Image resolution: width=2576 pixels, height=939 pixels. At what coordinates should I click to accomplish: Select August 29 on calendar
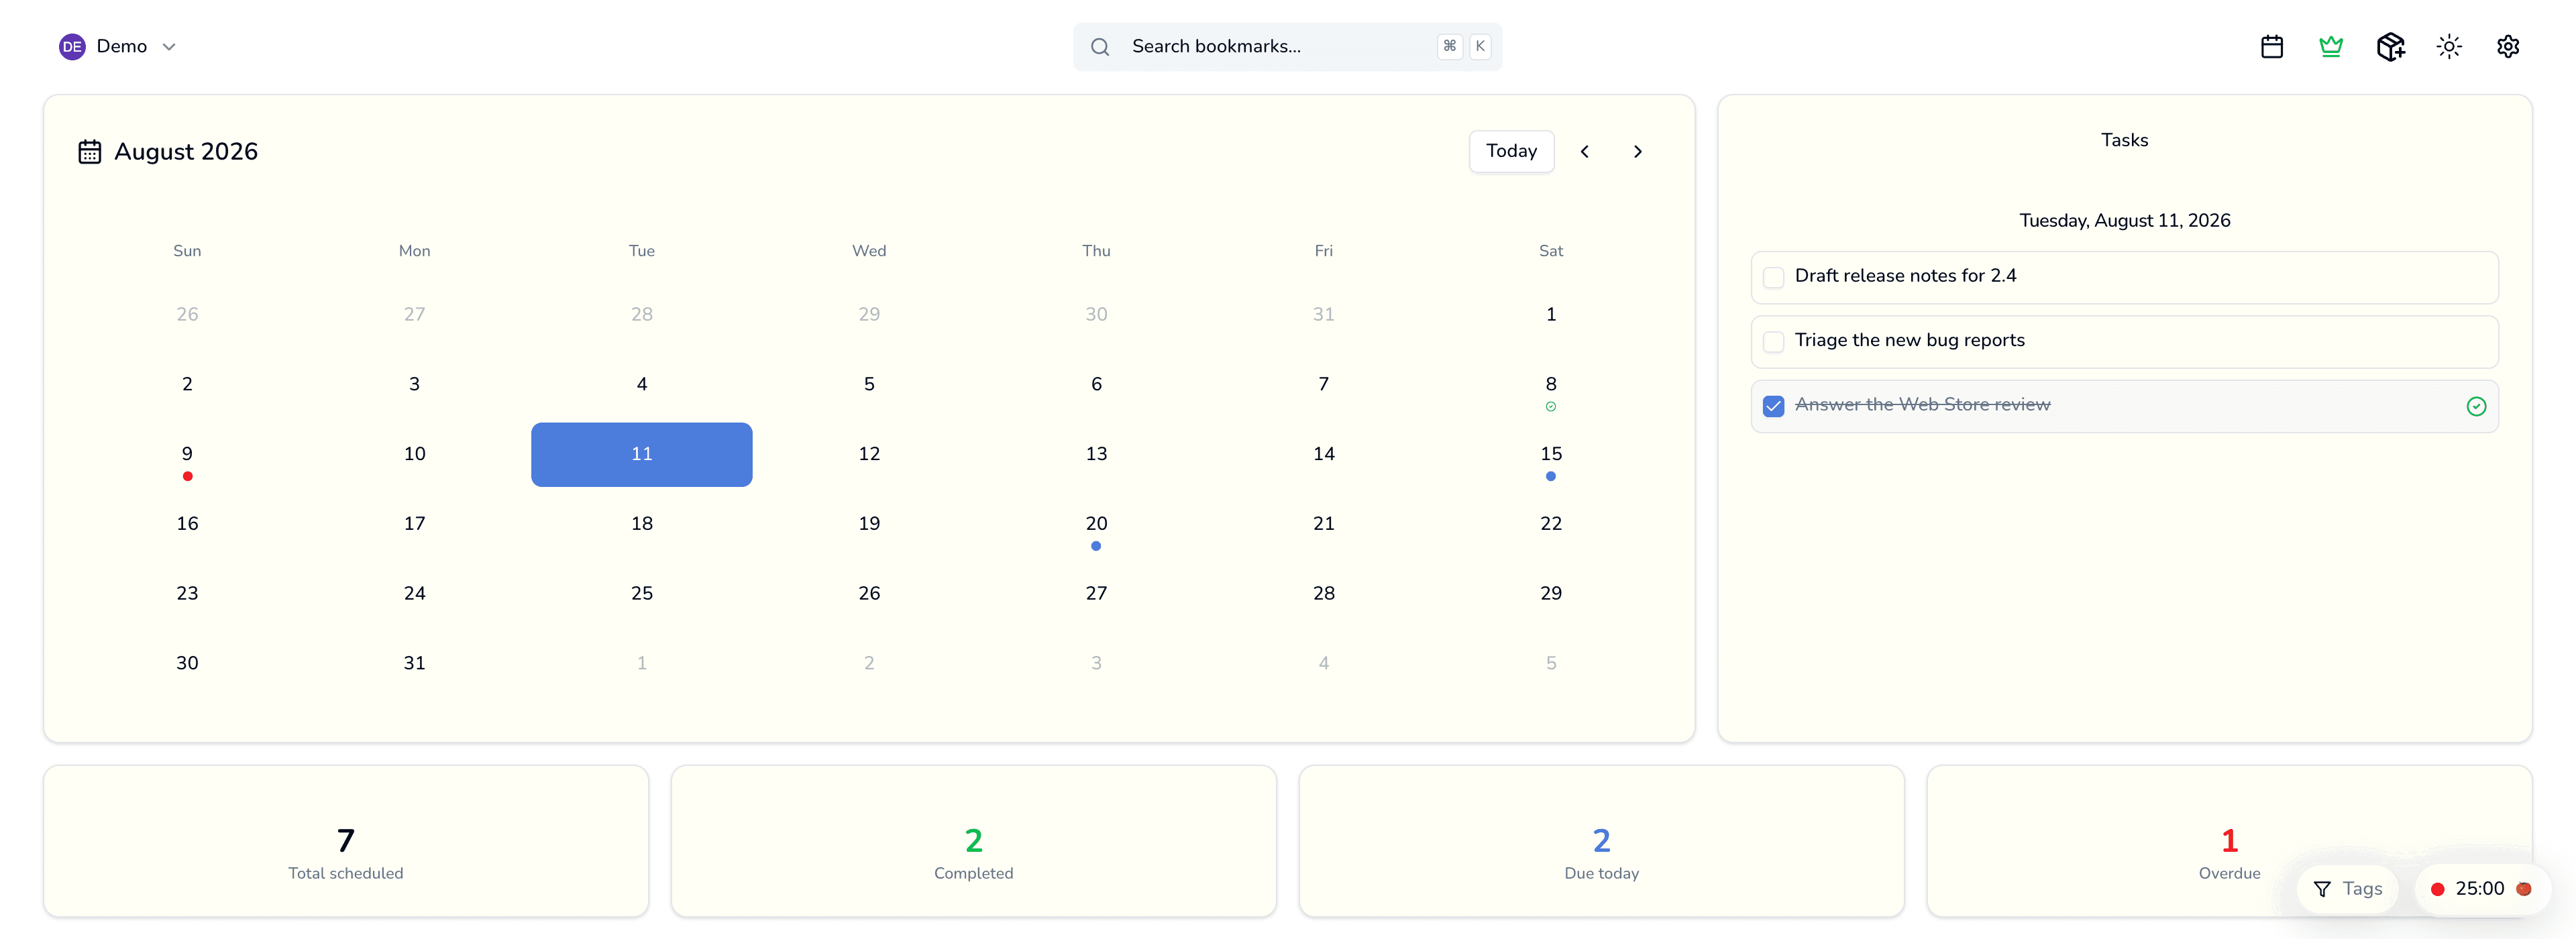[x=1551, y=594]
